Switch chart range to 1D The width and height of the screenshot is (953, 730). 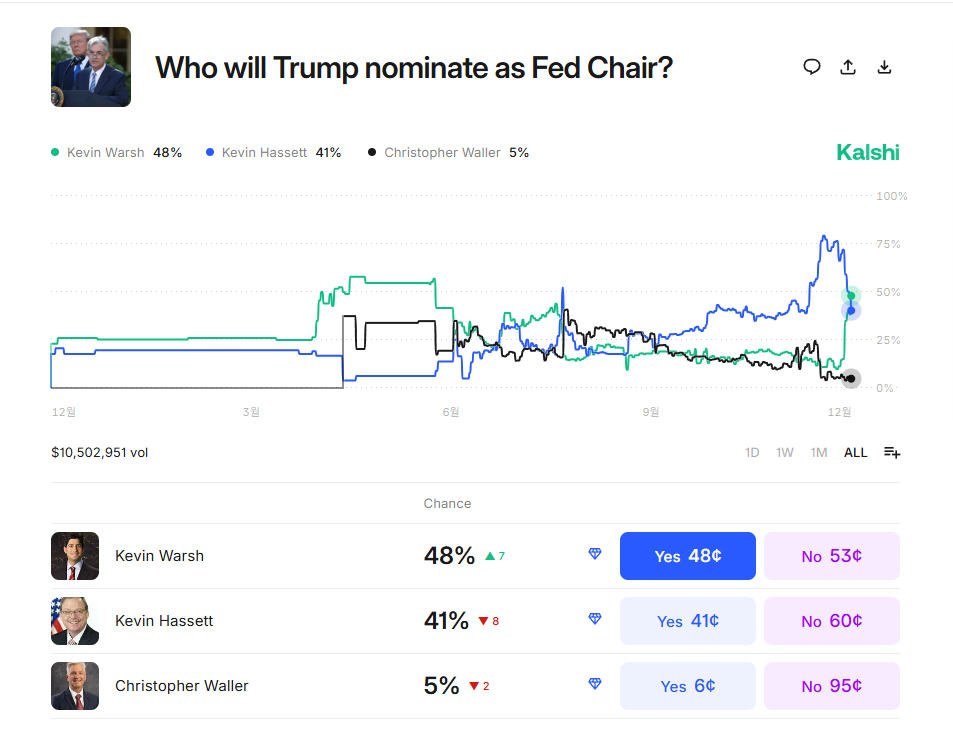coord(752,453)
